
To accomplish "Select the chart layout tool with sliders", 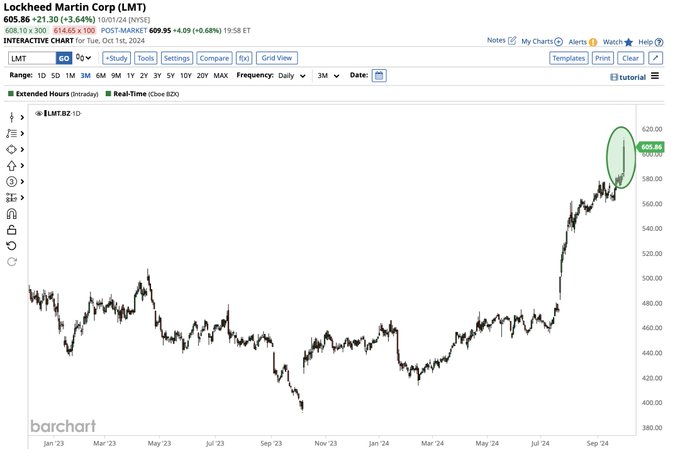I will tap(12, 198).
